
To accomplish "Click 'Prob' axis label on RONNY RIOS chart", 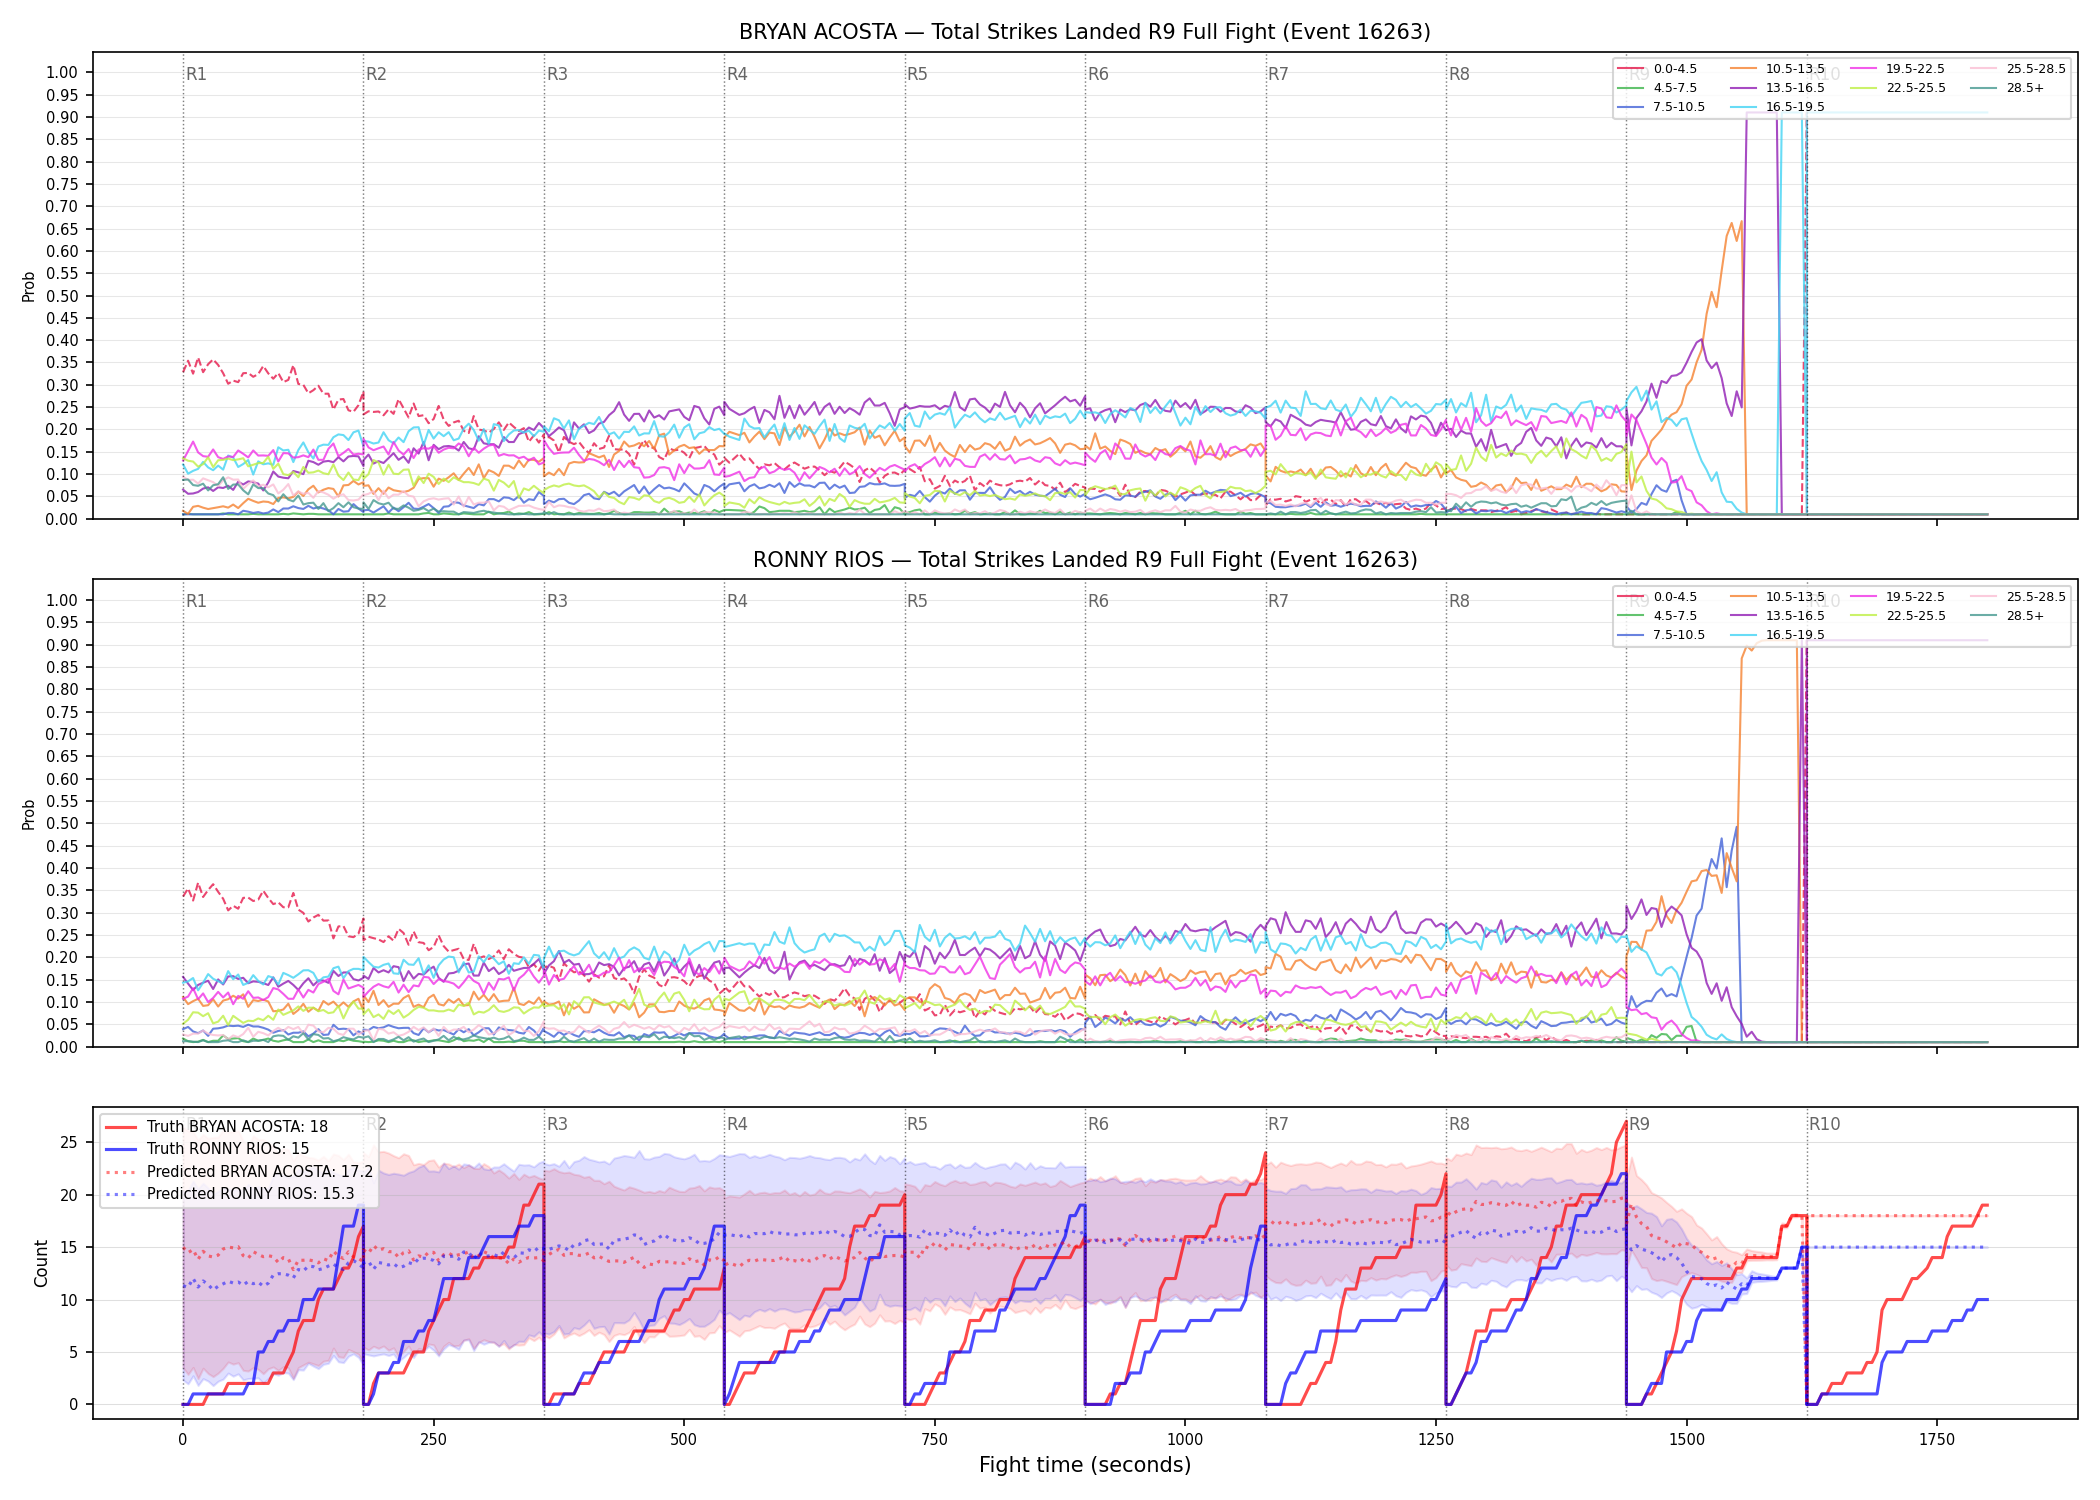I will pos(29,814).
